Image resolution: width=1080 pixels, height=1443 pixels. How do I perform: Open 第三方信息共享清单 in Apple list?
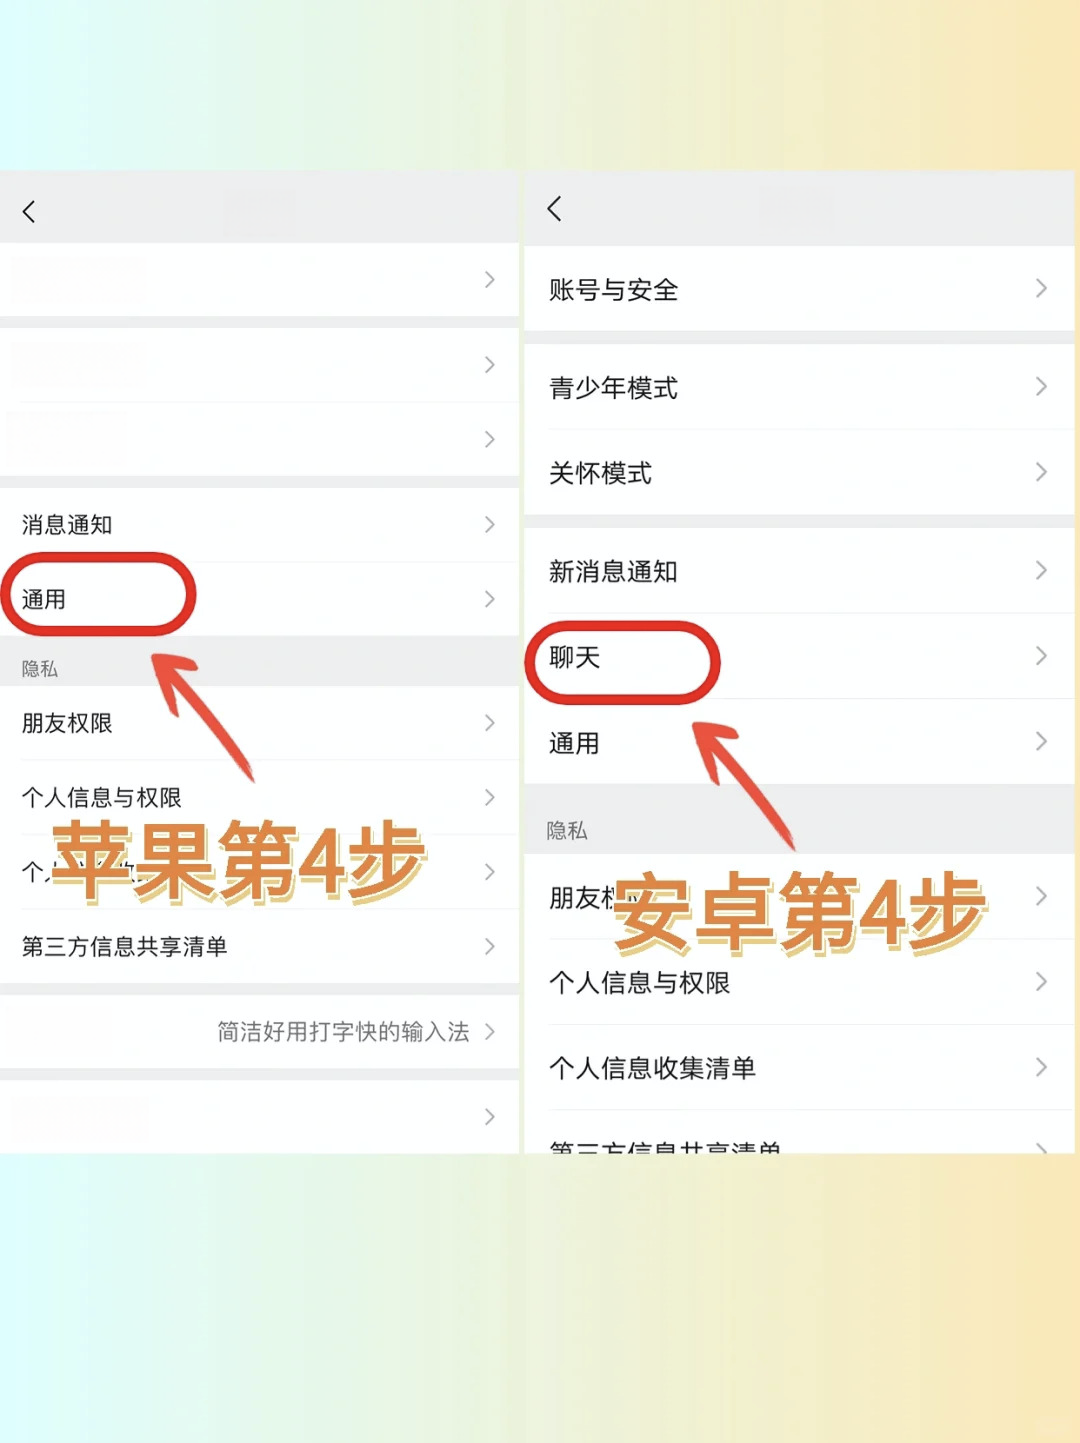tap(259, 946)
